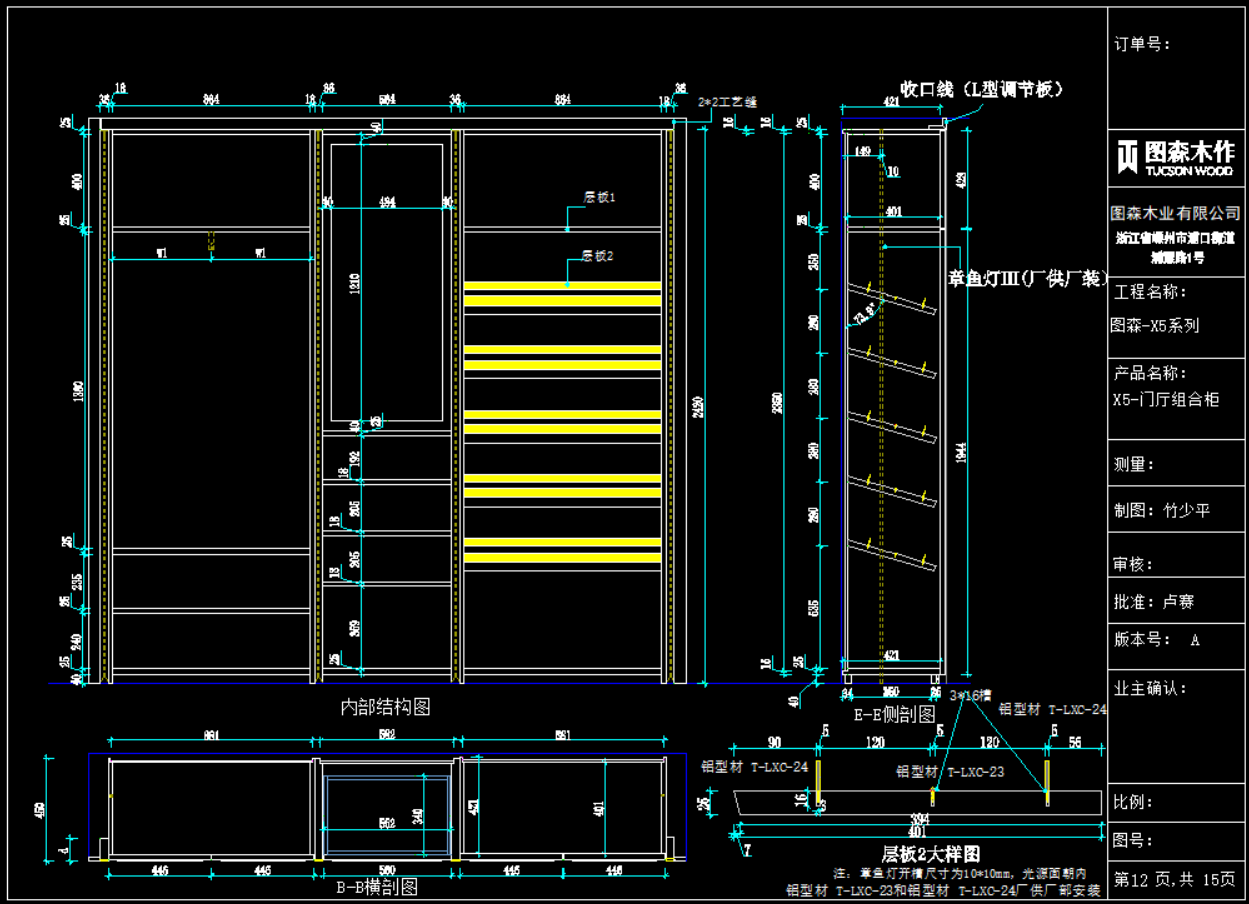Click the 批准：卢赛 approval entry
This screenshot has height=904, width=1249.
(x=1154, y=602)
